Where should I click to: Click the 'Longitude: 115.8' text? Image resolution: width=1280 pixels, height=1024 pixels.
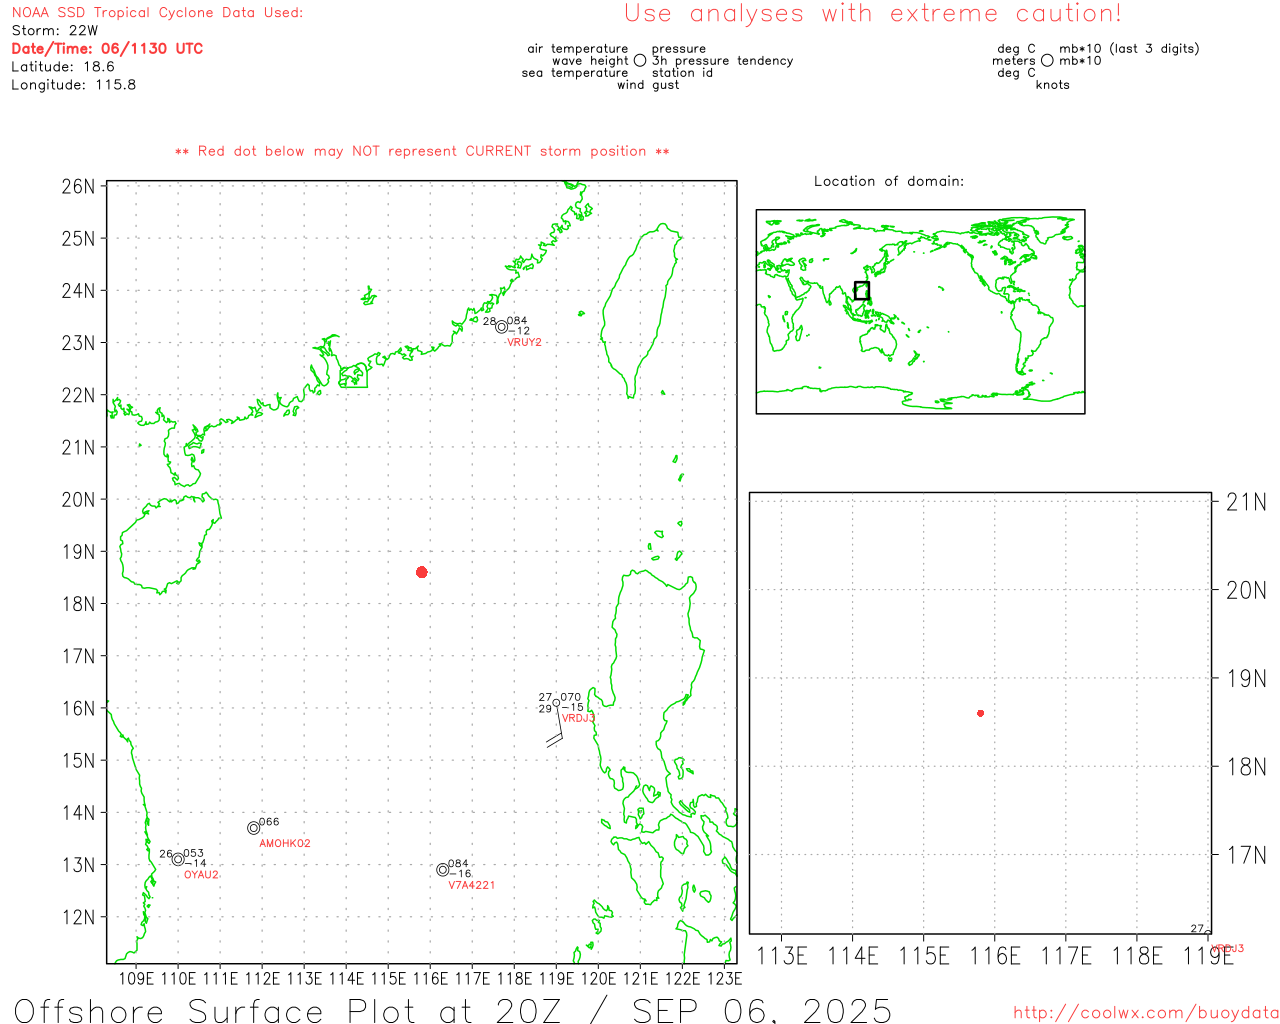(74, 84)
